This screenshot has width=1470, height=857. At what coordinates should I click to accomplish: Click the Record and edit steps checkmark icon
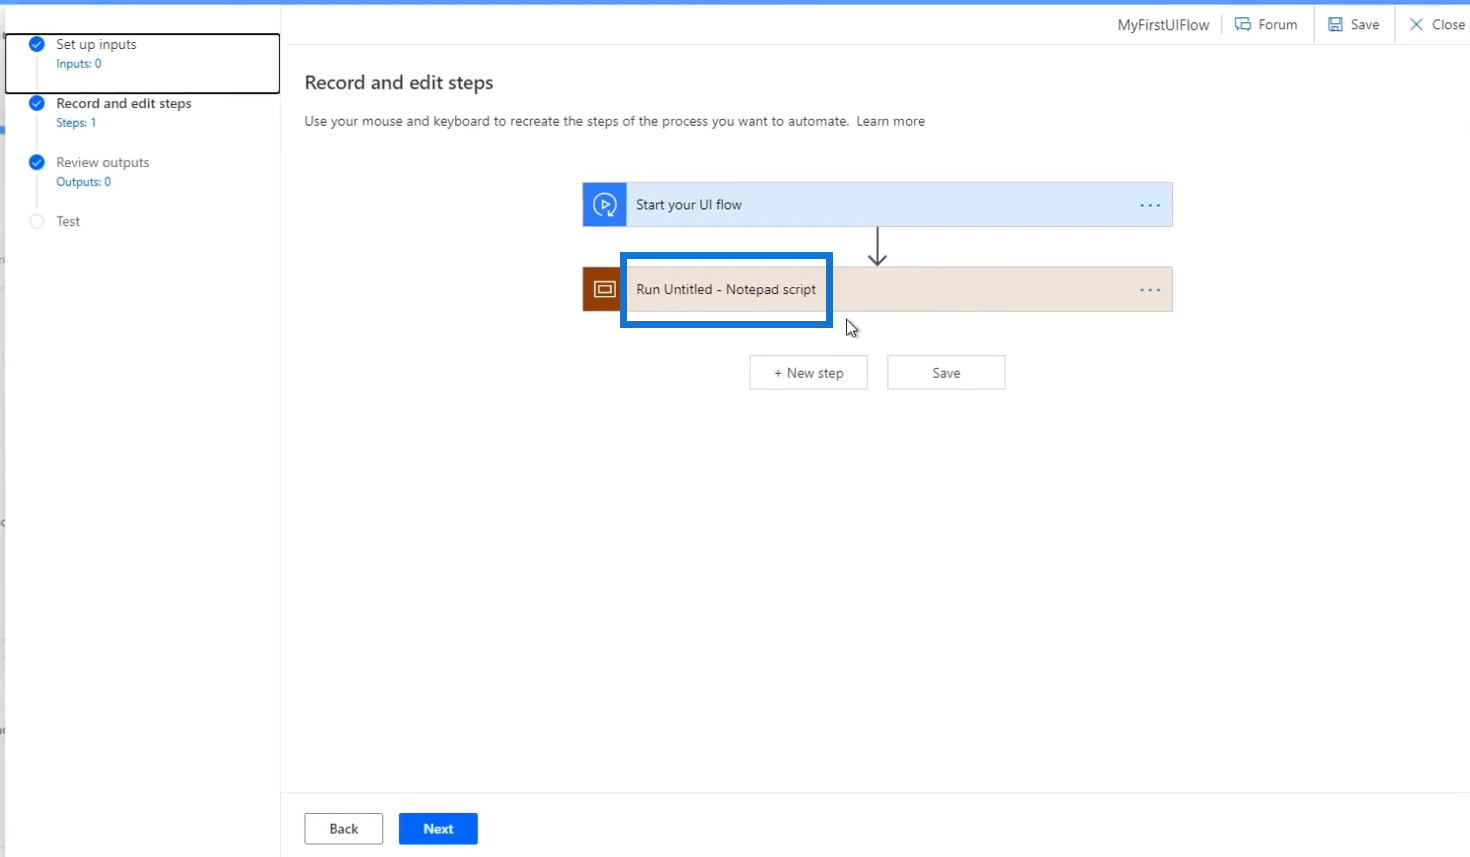coord(37,103)
